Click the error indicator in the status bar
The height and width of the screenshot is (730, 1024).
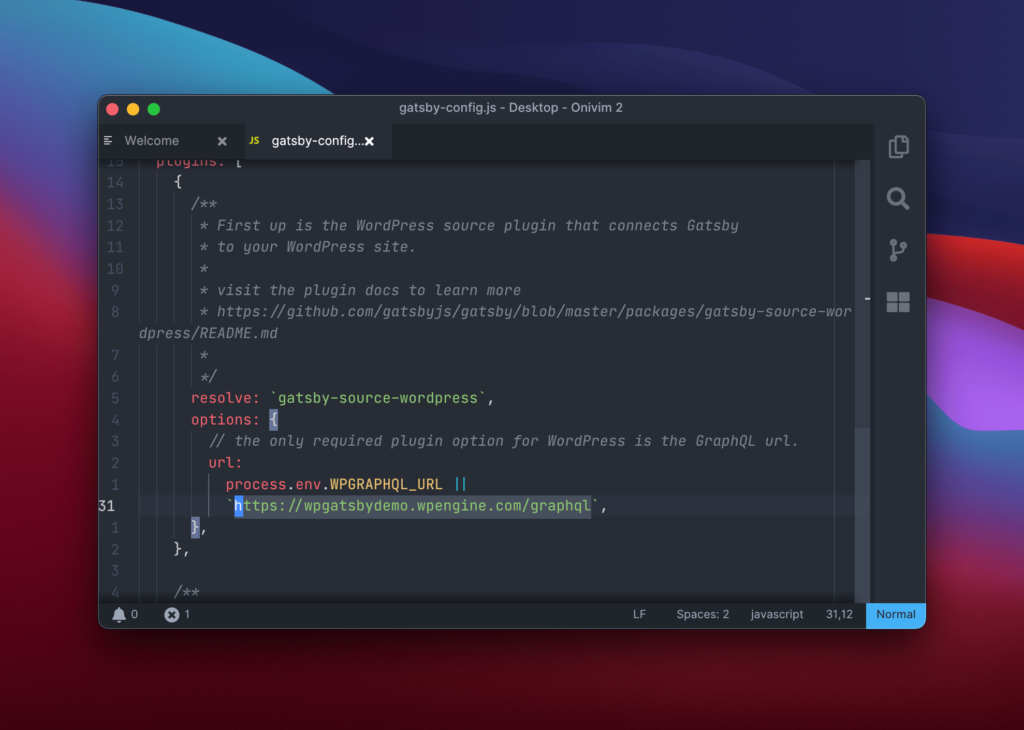tap(172, 615)
